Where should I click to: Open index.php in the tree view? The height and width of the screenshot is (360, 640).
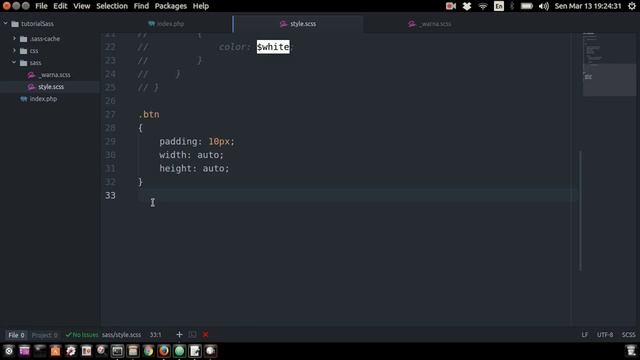point(43,99)
